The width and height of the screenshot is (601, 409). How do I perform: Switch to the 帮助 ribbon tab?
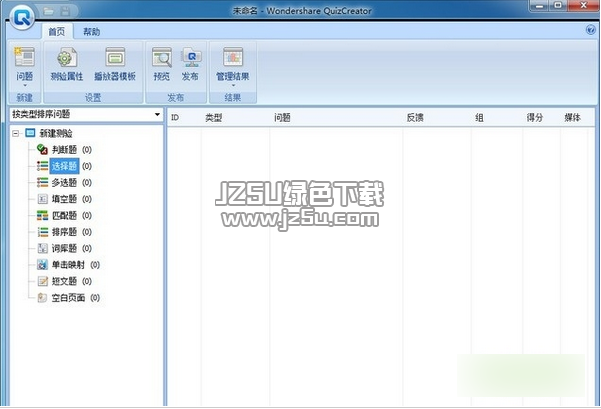coord(92,31)
